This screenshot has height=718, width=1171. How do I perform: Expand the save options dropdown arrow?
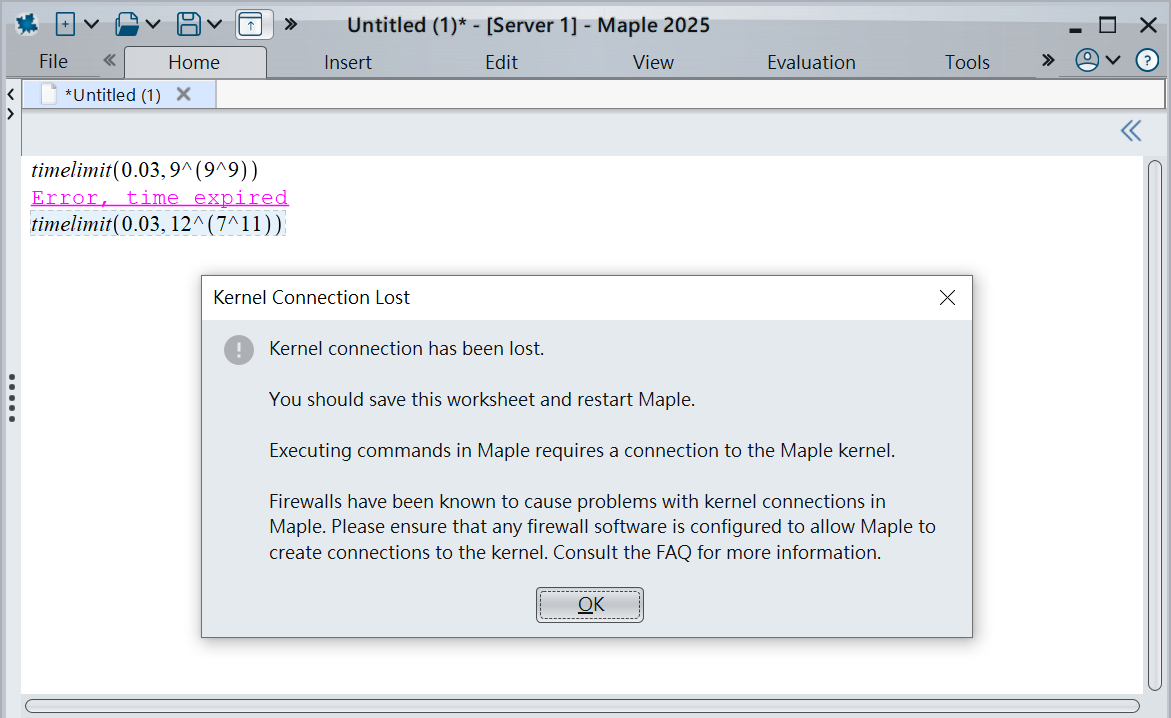pos(214,24)
